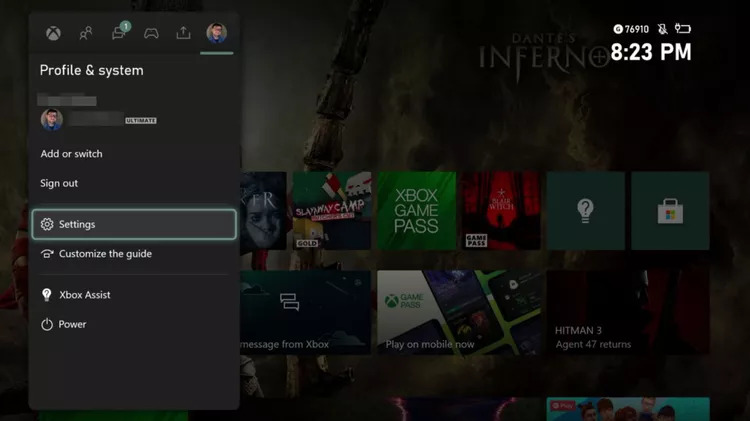
Task: Click the Ultimate membership badge
Action: pyautogui.click(x=141, y=121)
